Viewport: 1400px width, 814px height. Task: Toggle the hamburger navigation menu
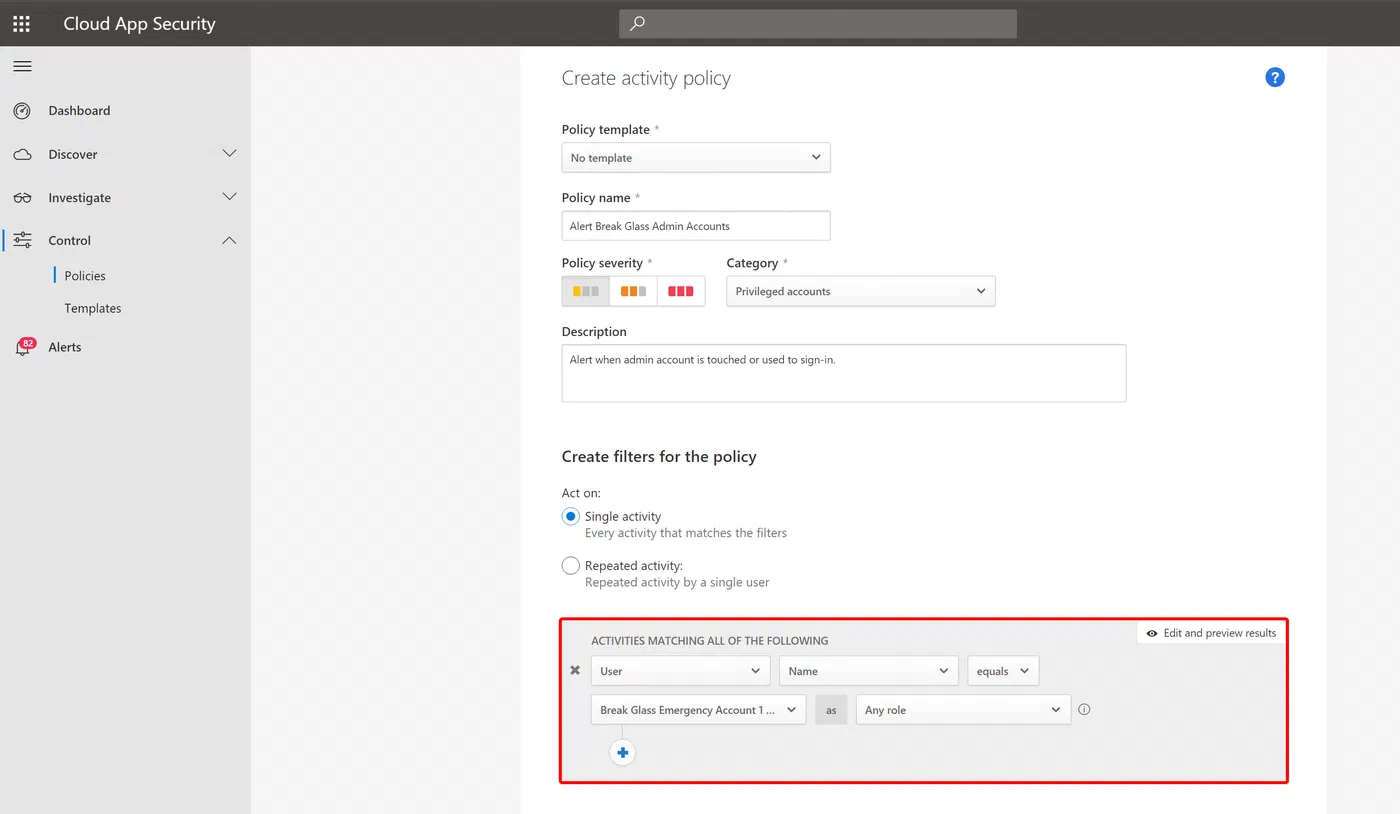[x=22, y=66]
